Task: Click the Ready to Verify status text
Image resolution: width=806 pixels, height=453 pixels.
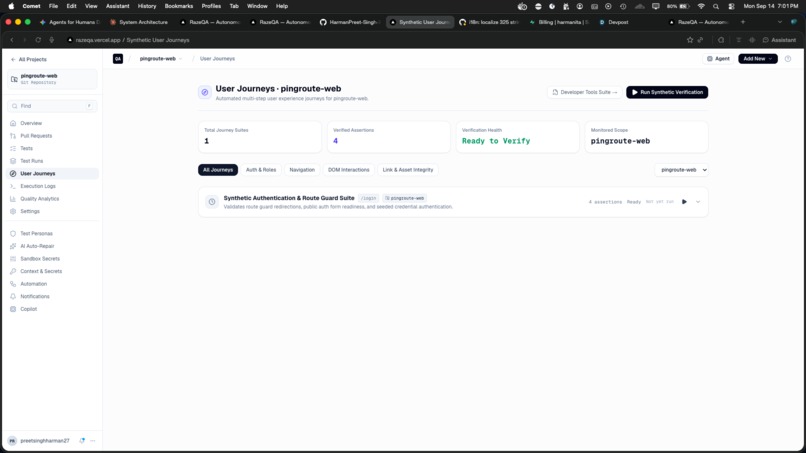Action: pyautogui.click(x=496, y=141)
